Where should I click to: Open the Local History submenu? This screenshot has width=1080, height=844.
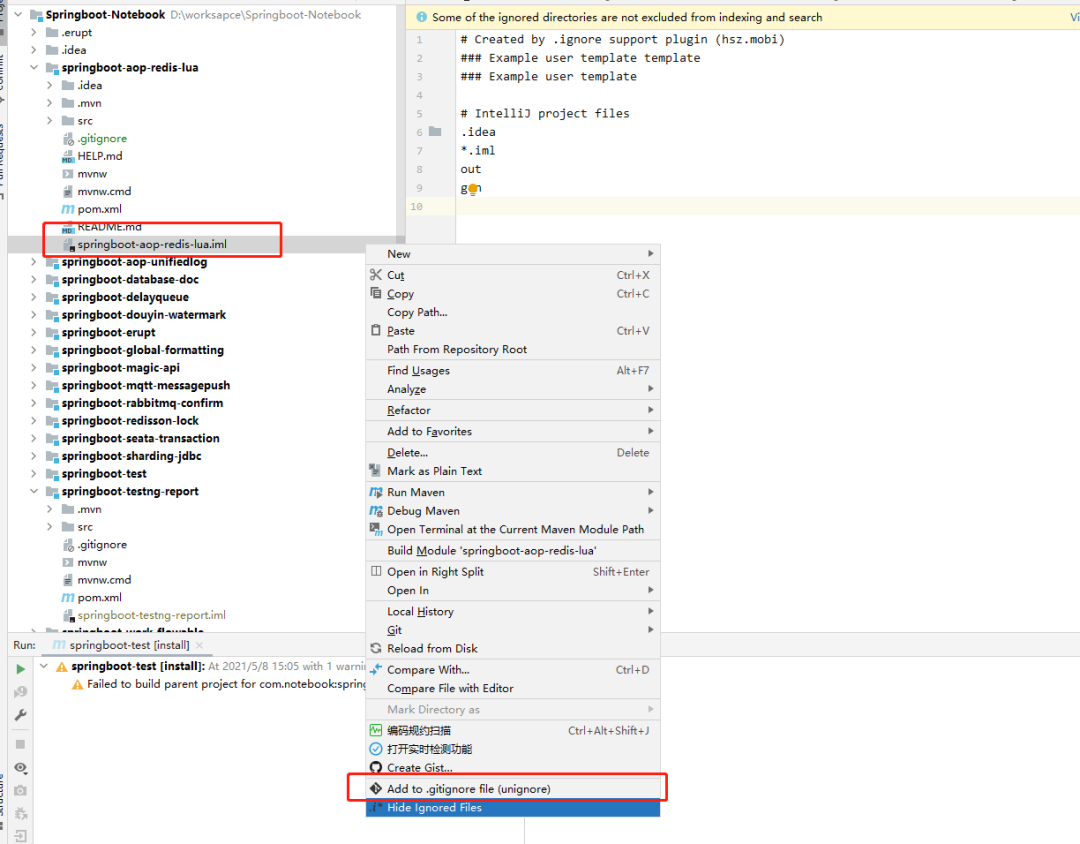513,611
